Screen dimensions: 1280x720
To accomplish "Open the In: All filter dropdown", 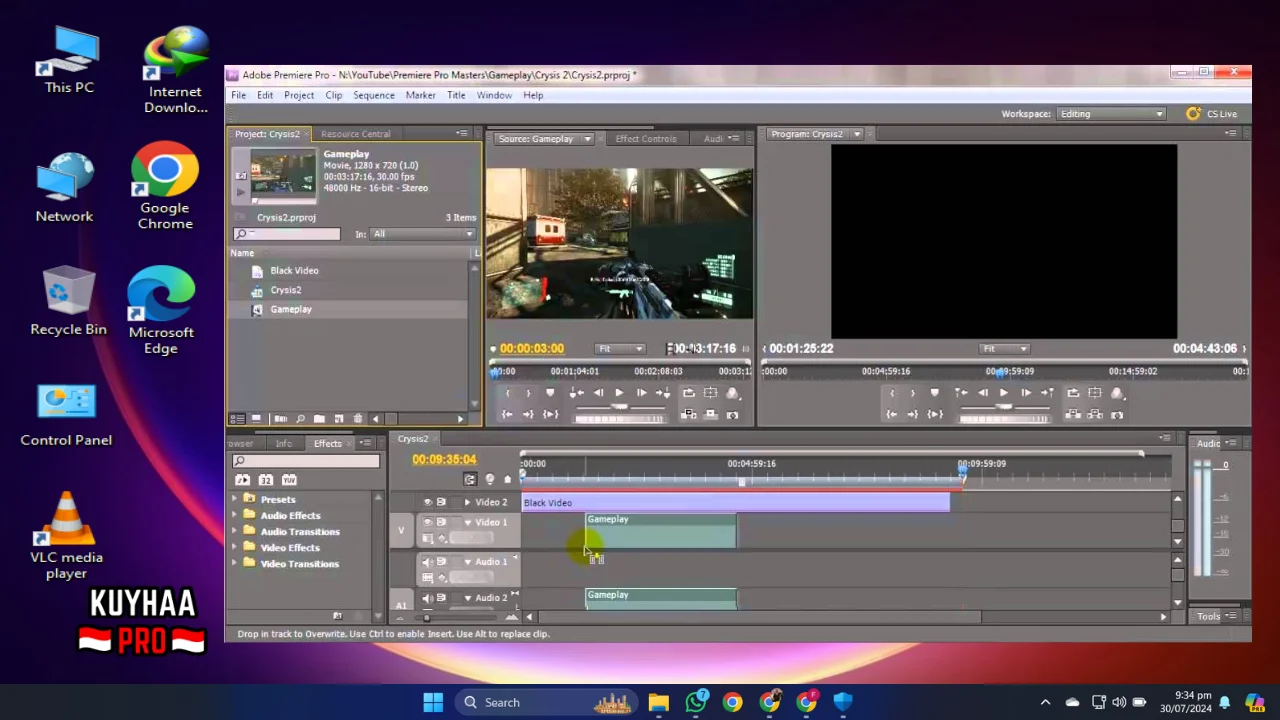I will point(422,234).
